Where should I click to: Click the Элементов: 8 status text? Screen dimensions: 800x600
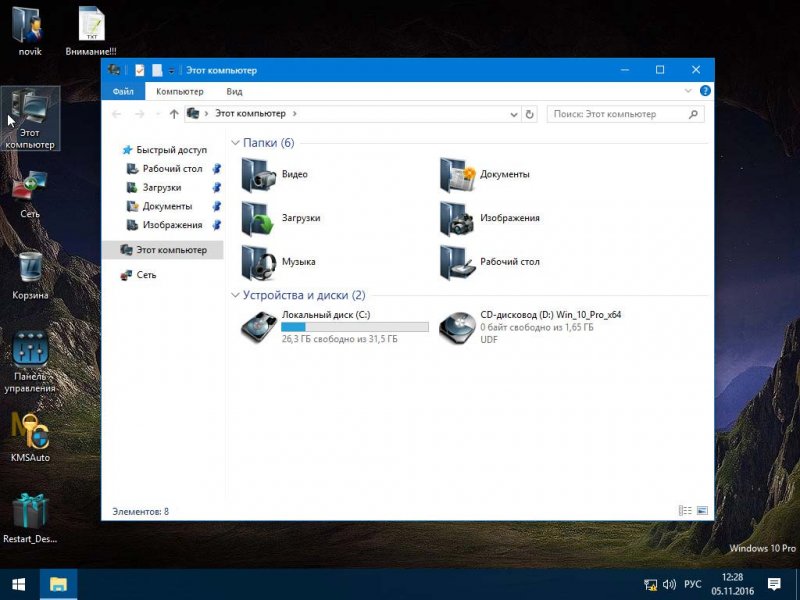click(x=140, y=511)
